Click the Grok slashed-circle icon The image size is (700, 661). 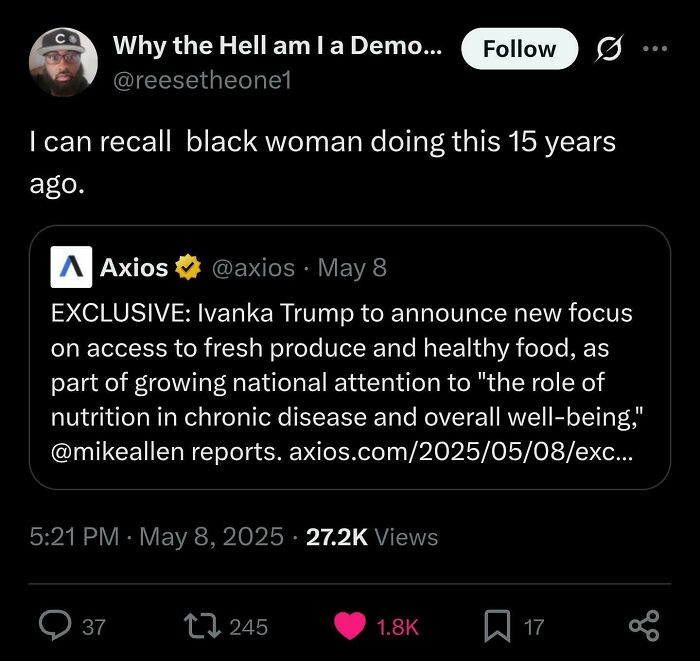pos(607,48)
